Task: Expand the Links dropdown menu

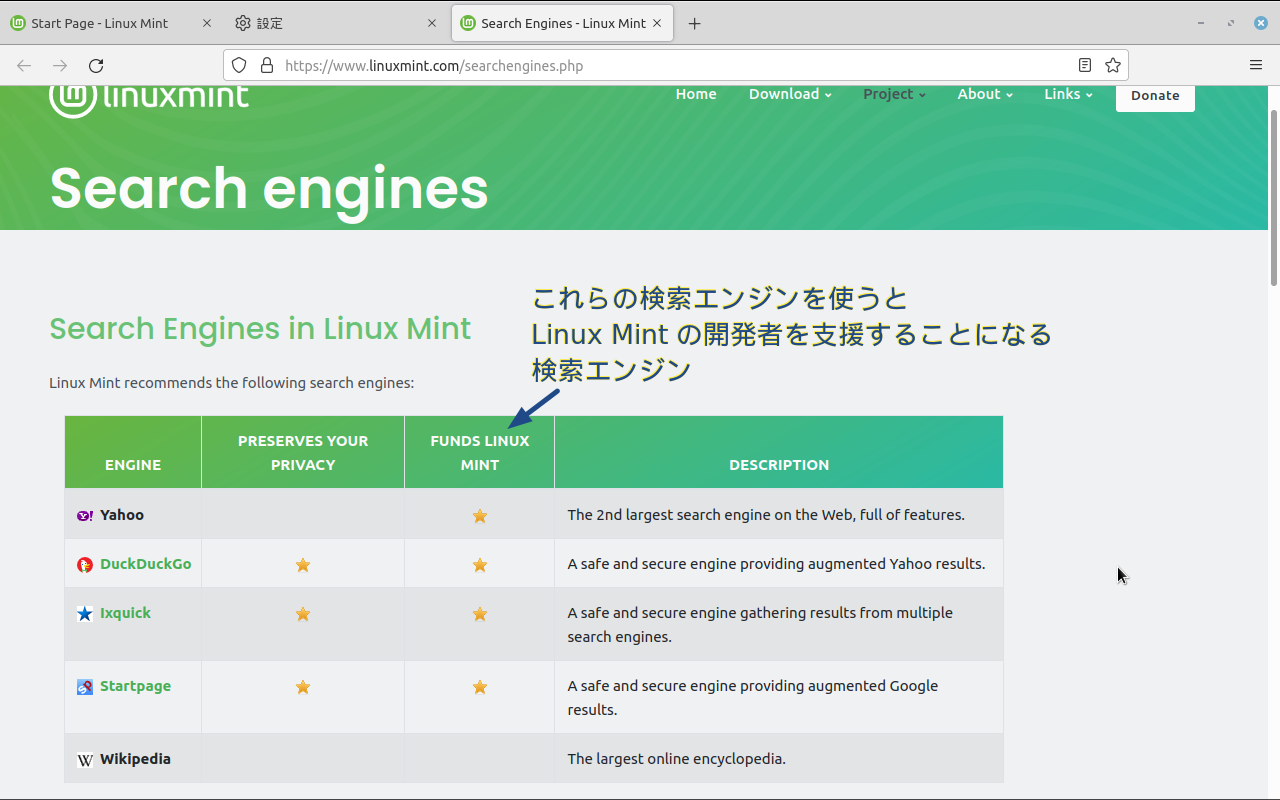Action: pos(1068,94)
